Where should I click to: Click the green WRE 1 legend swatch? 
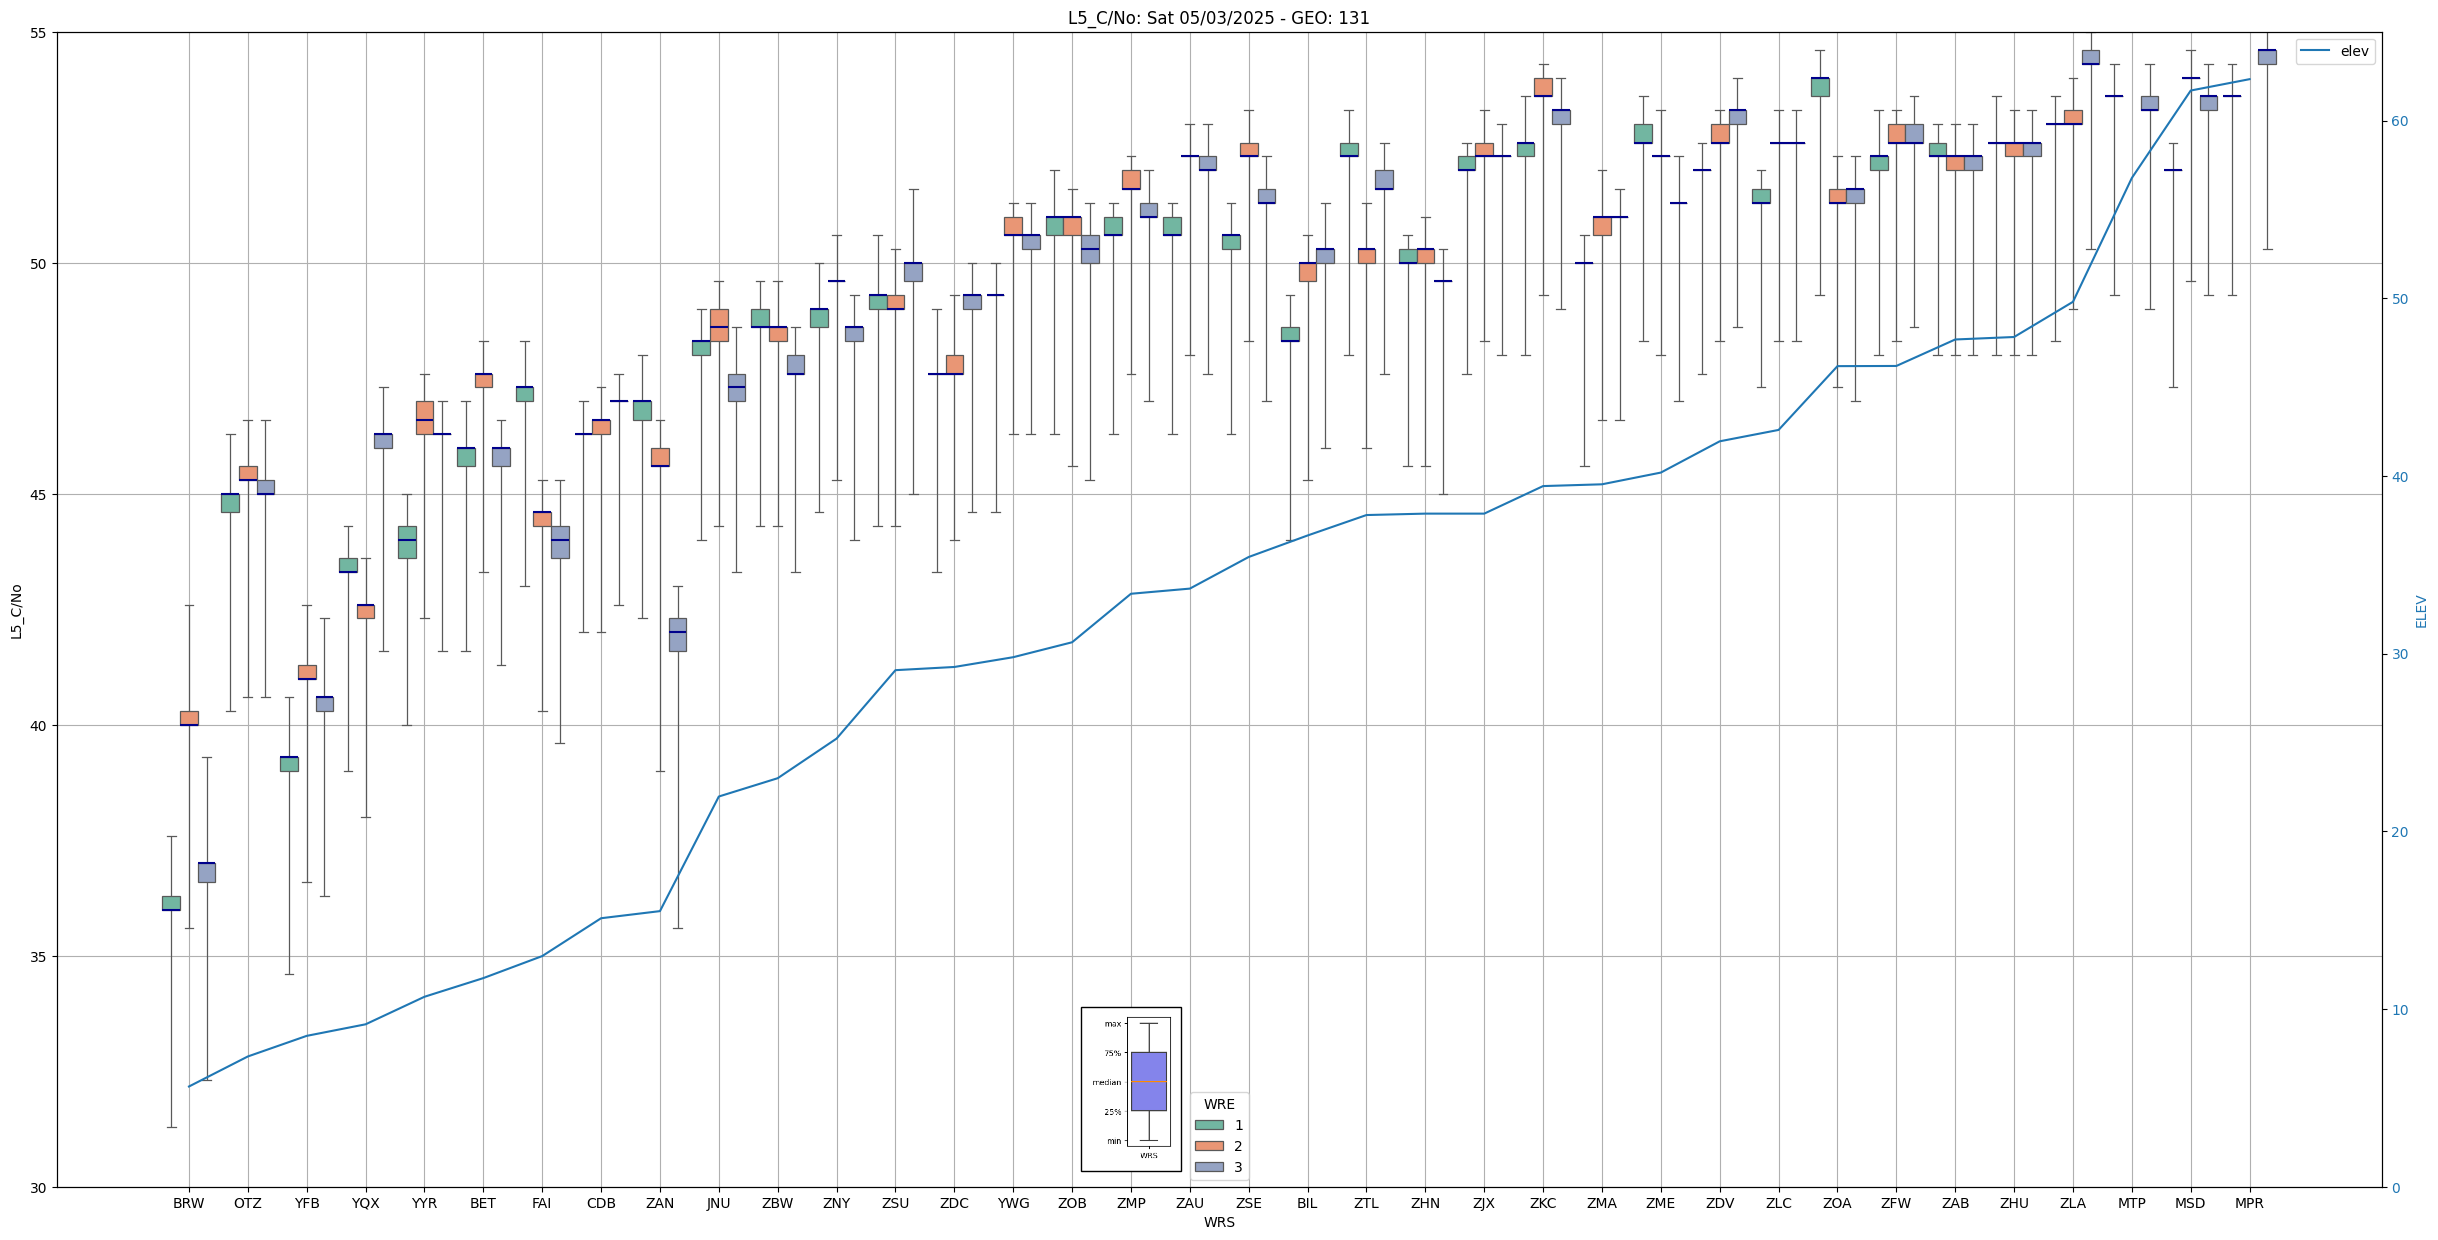[1208, 1125]
